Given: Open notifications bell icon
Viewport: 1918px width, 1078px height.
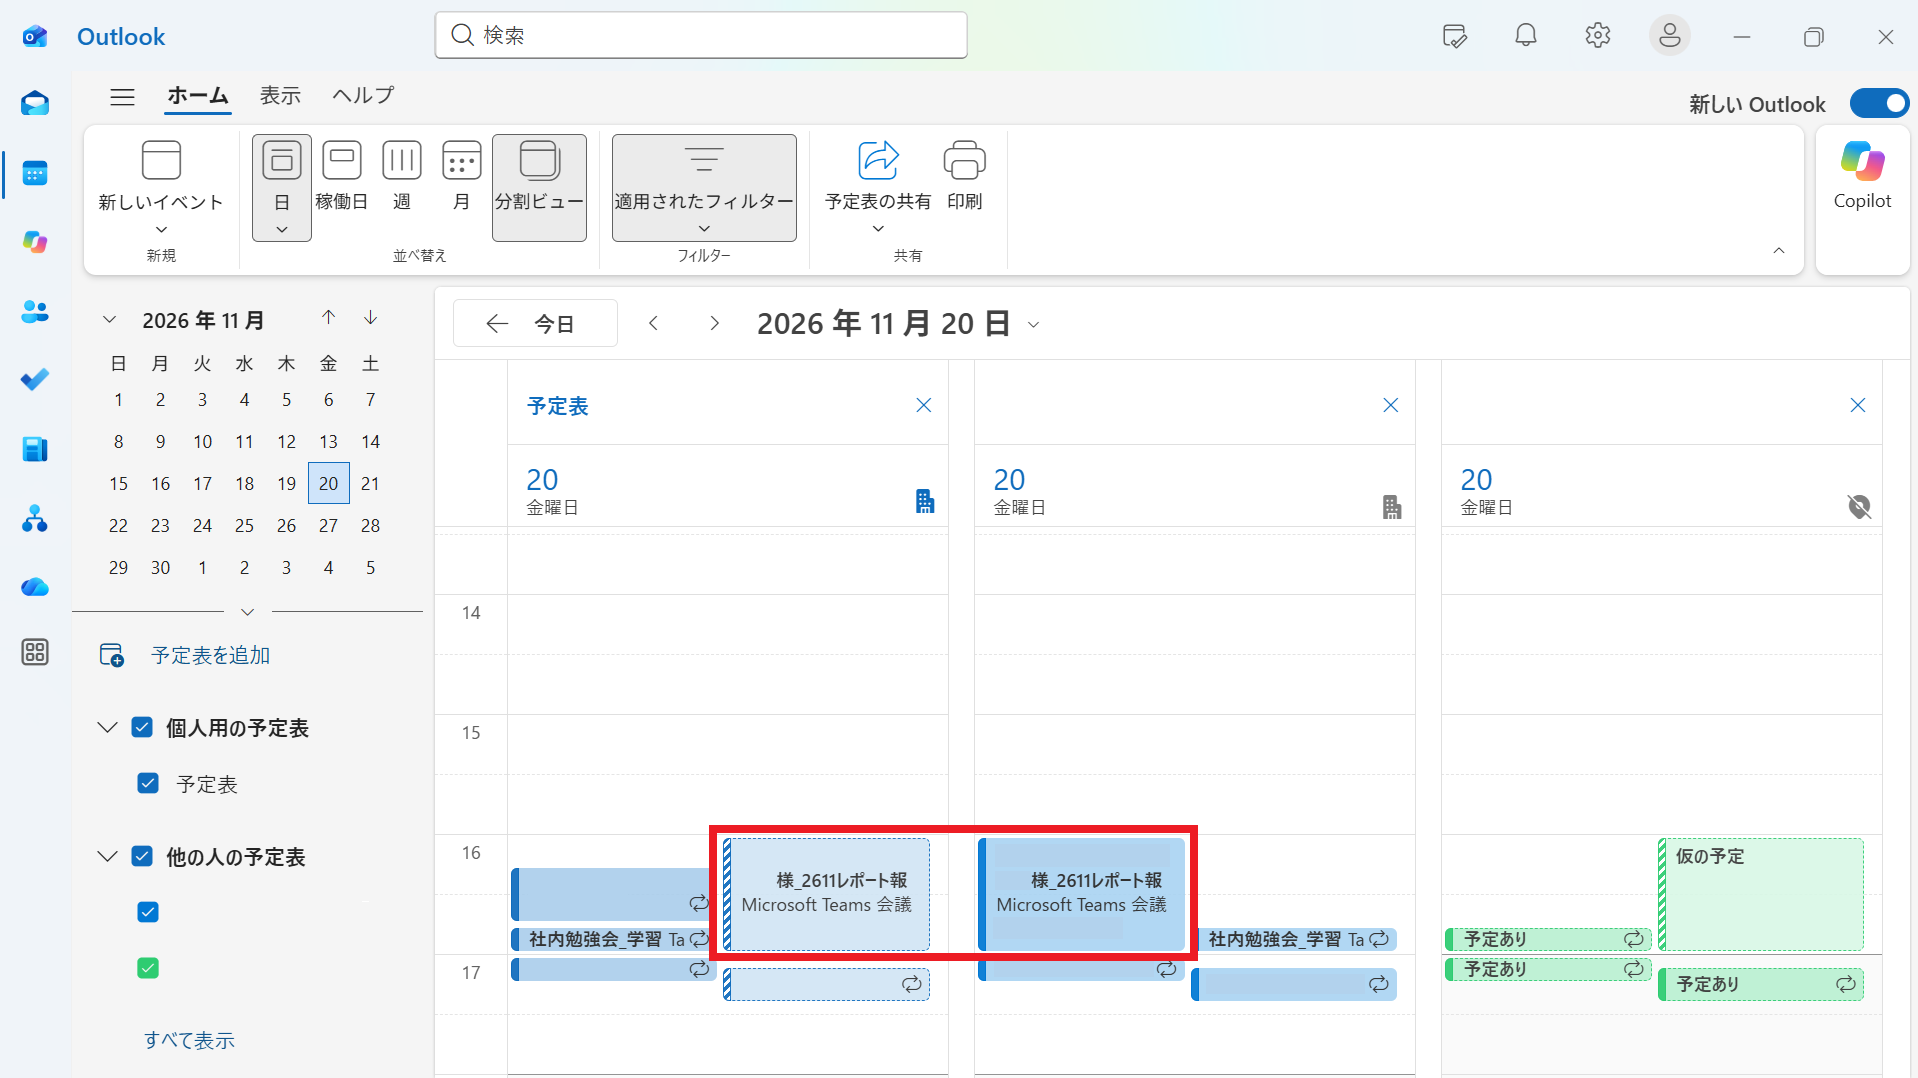Looking at the screenshot, I should click(x=1525, y=36).
